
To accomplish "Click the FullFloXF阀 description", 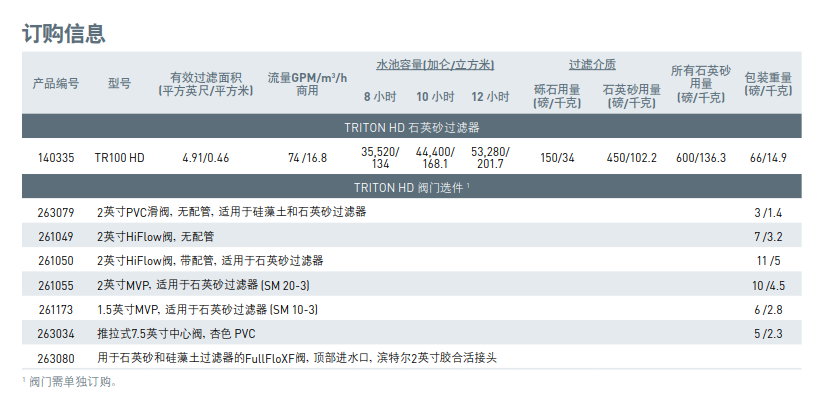I will (297, 358).
